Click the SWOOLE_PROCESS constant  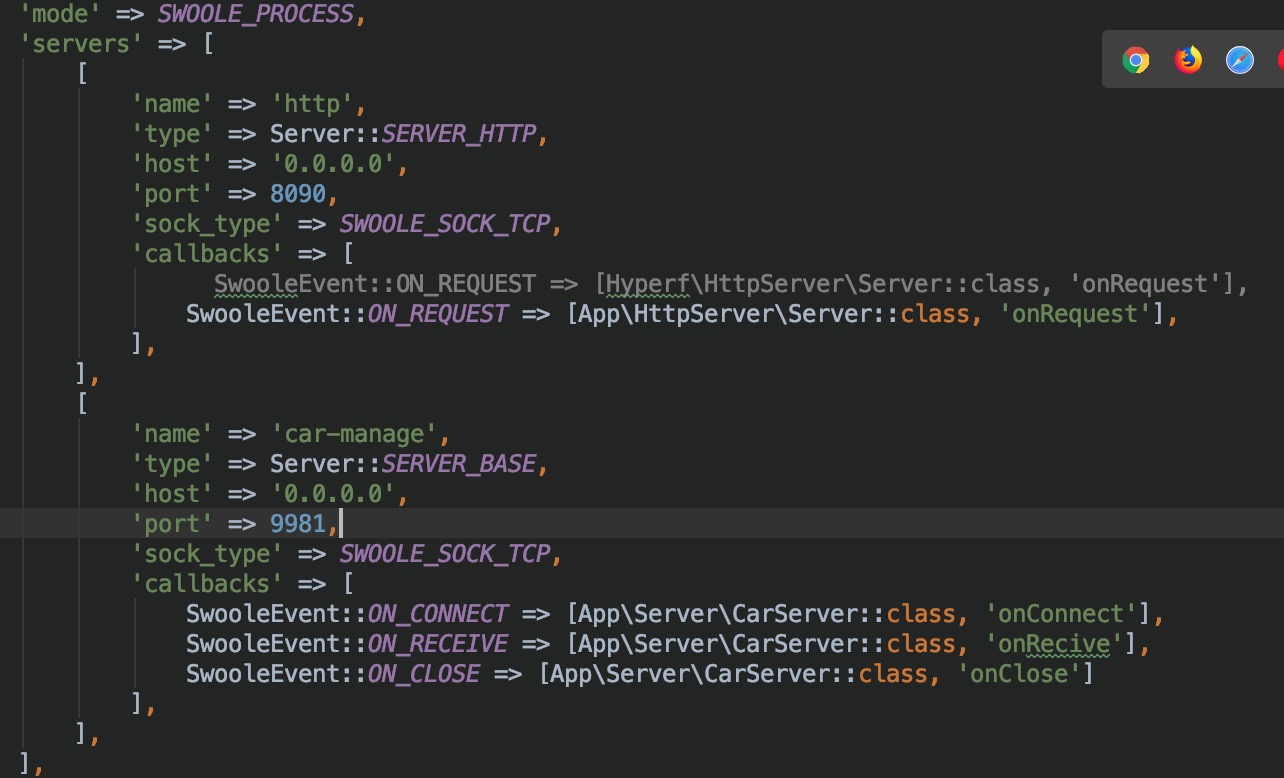252,14
